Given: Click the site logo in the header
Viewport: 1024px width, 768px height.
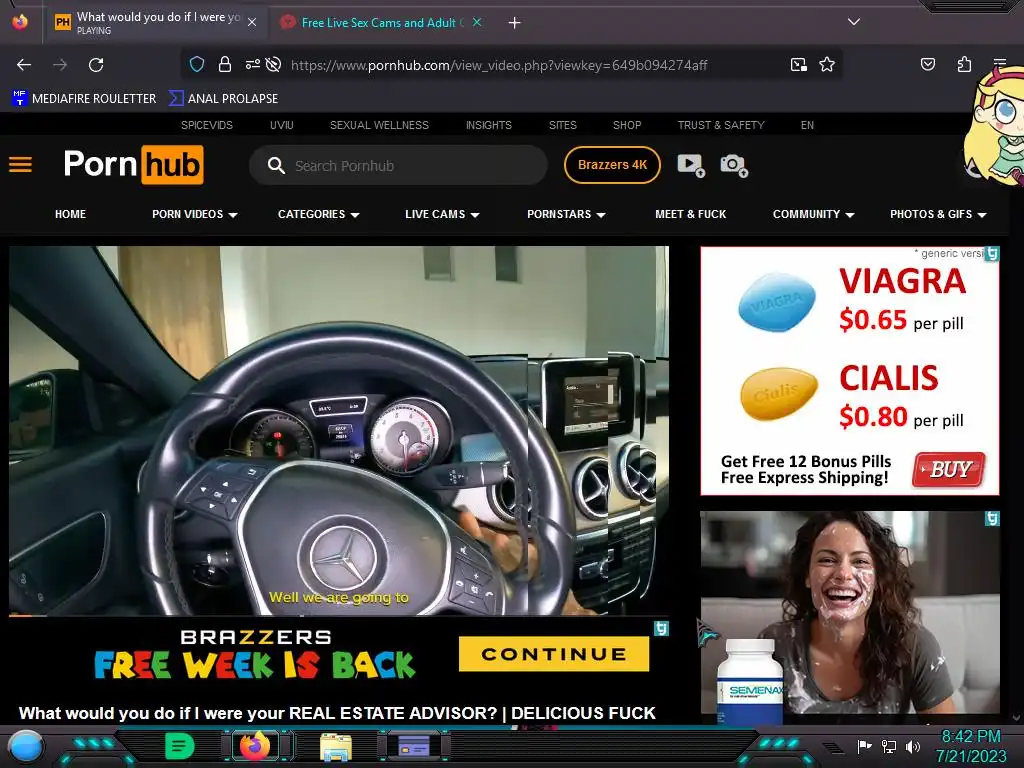Looking at the screenshot, I should [x=134, y=165].
